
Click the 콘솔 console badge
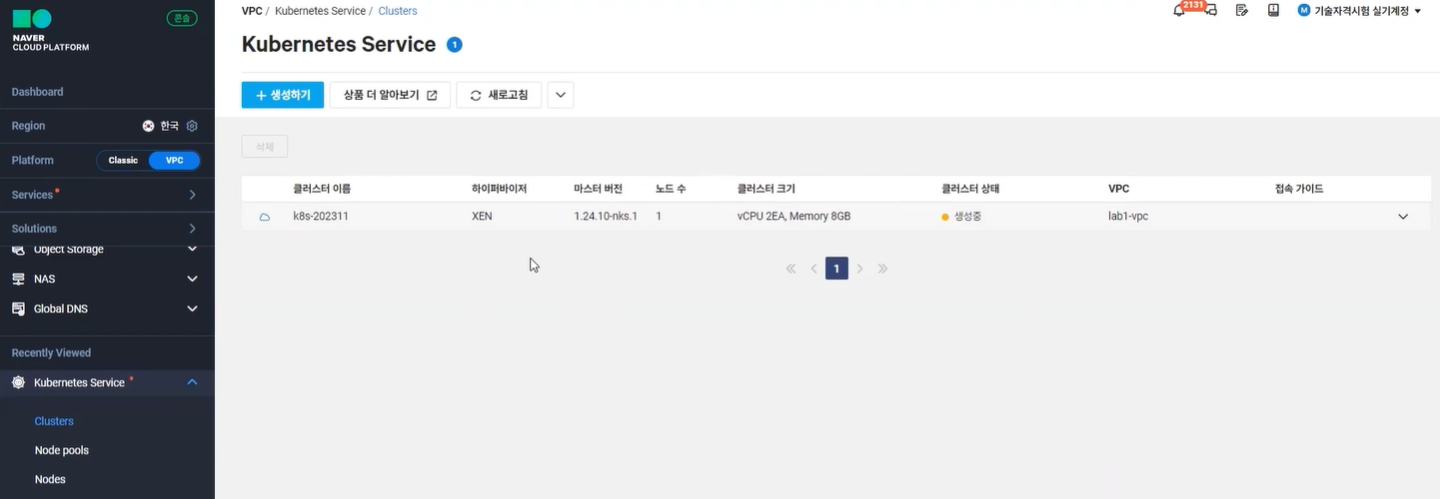[182, 18]
